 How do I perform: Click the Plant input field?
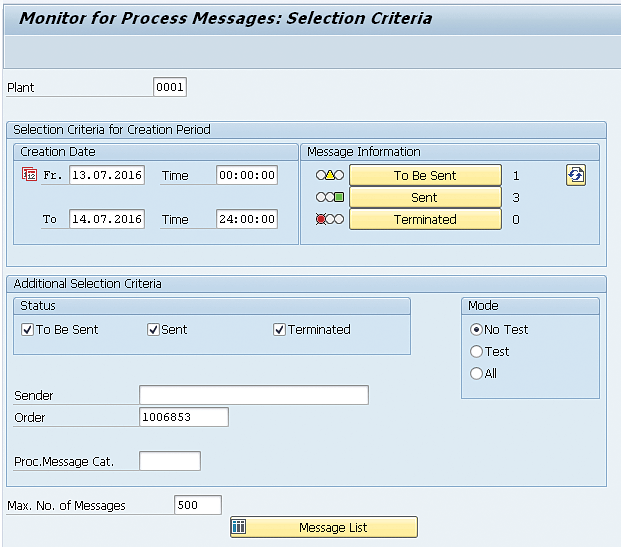point(170,87)
